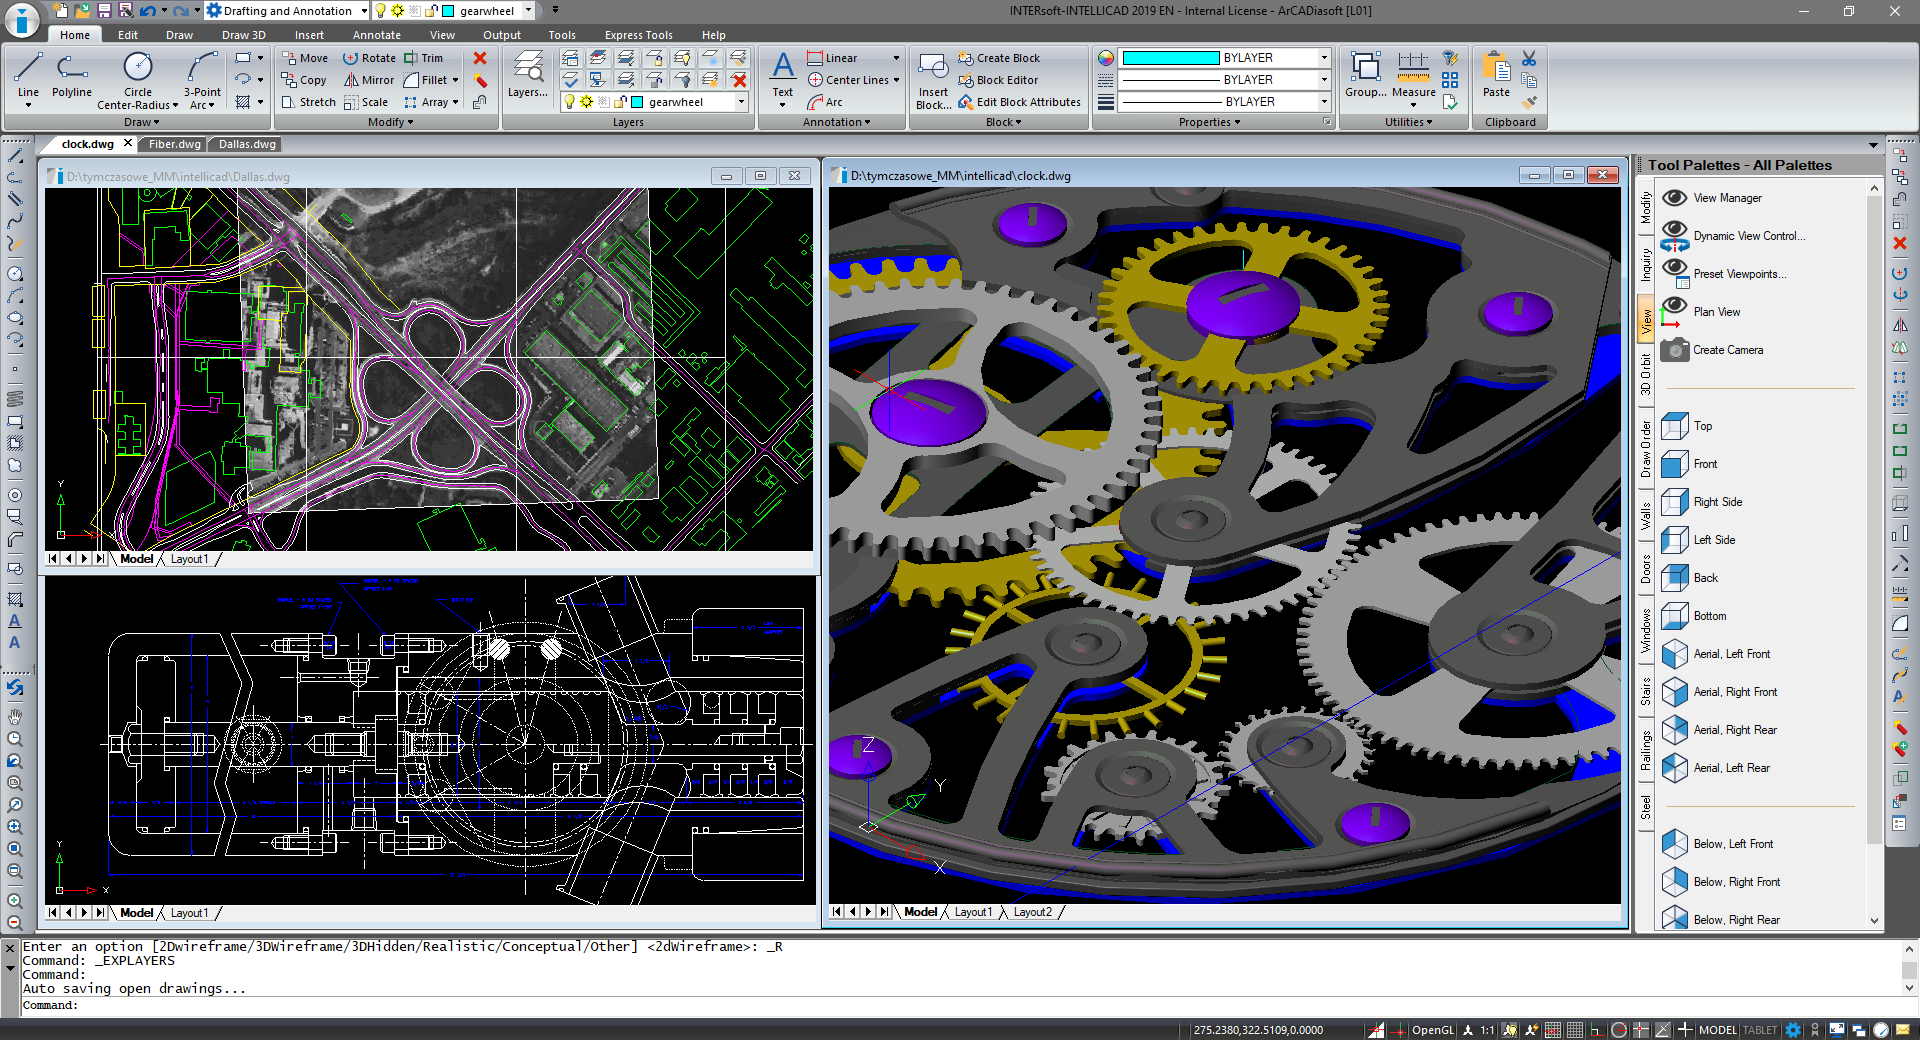The image size is (1920, 1040).
Task: Switch to Aerial, Right Front view
Action: 1719,692
